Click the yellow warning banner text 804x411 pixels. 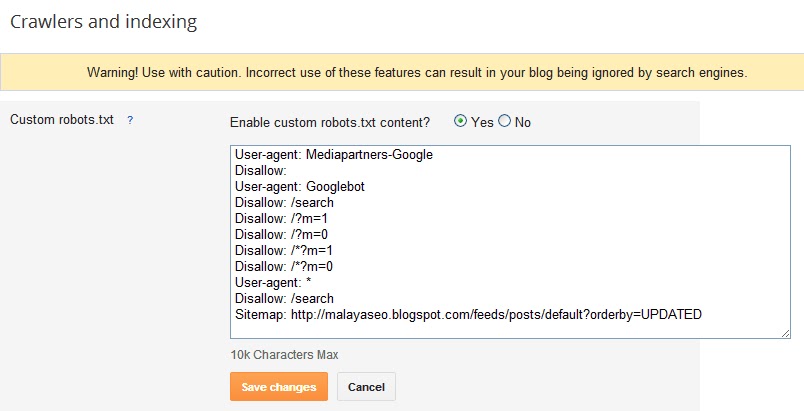coord(402,73)
